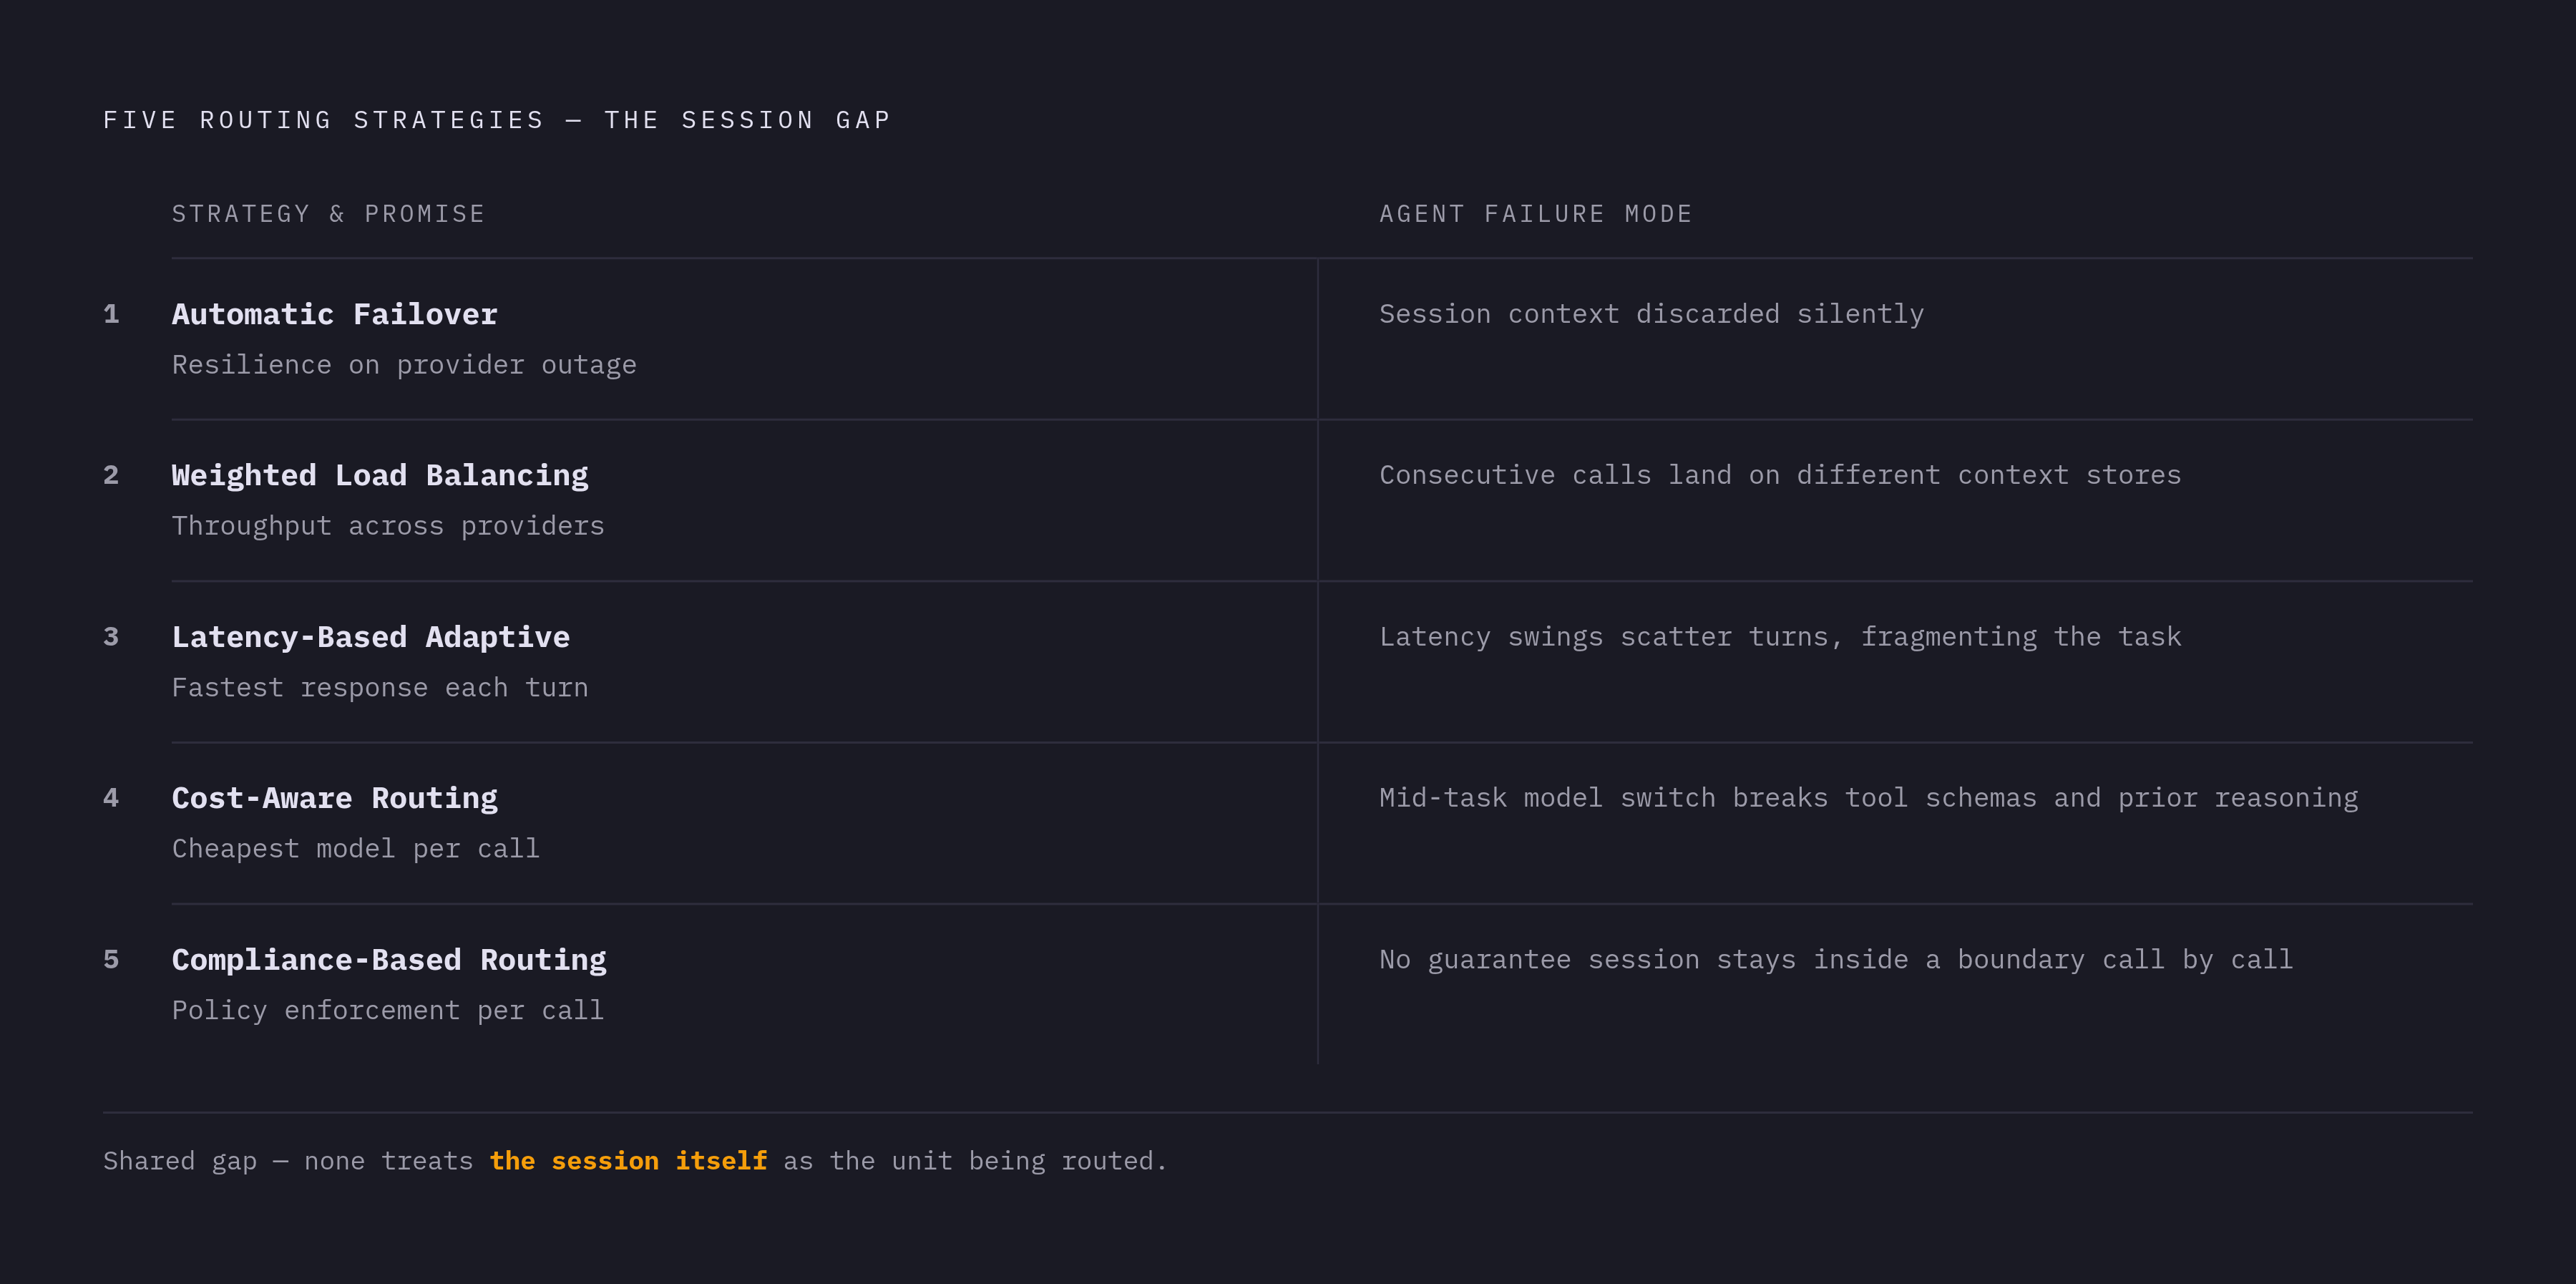
Task: Click the title 'Five Routing Strategies — The Session Gap'
Action: click(x=497, y=120)
